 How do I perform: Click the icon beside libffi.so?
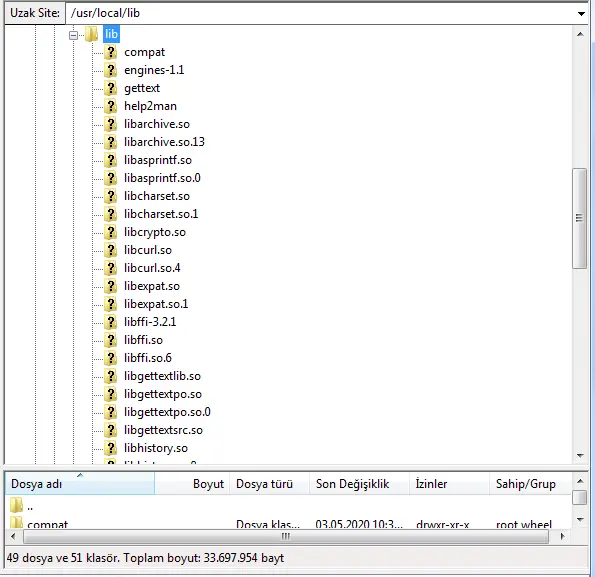(110, 340)
